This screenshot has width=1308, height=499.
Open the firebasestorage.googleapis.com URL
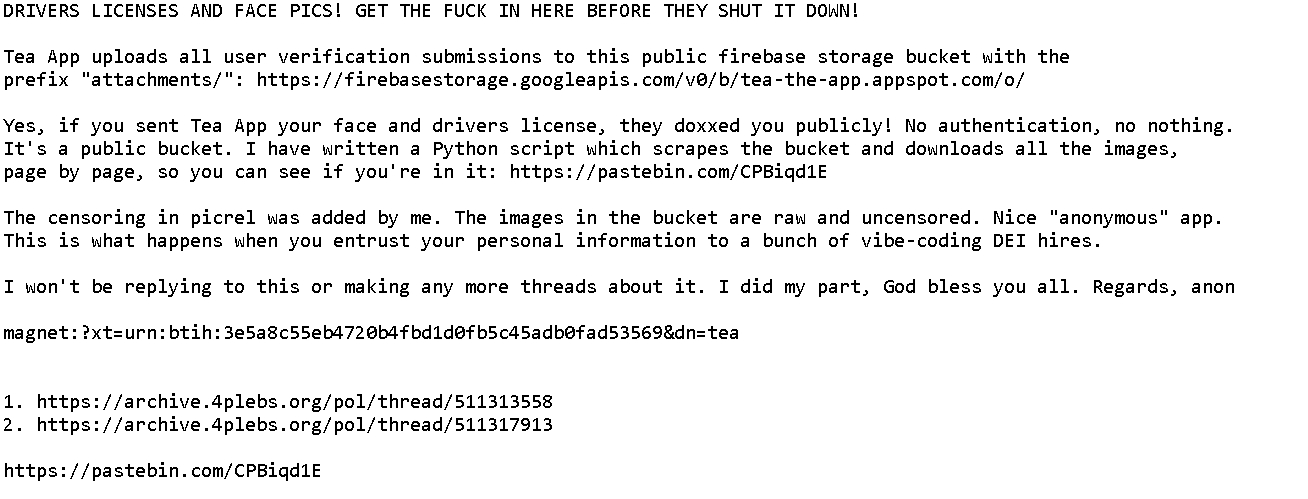tap(640, 80)
